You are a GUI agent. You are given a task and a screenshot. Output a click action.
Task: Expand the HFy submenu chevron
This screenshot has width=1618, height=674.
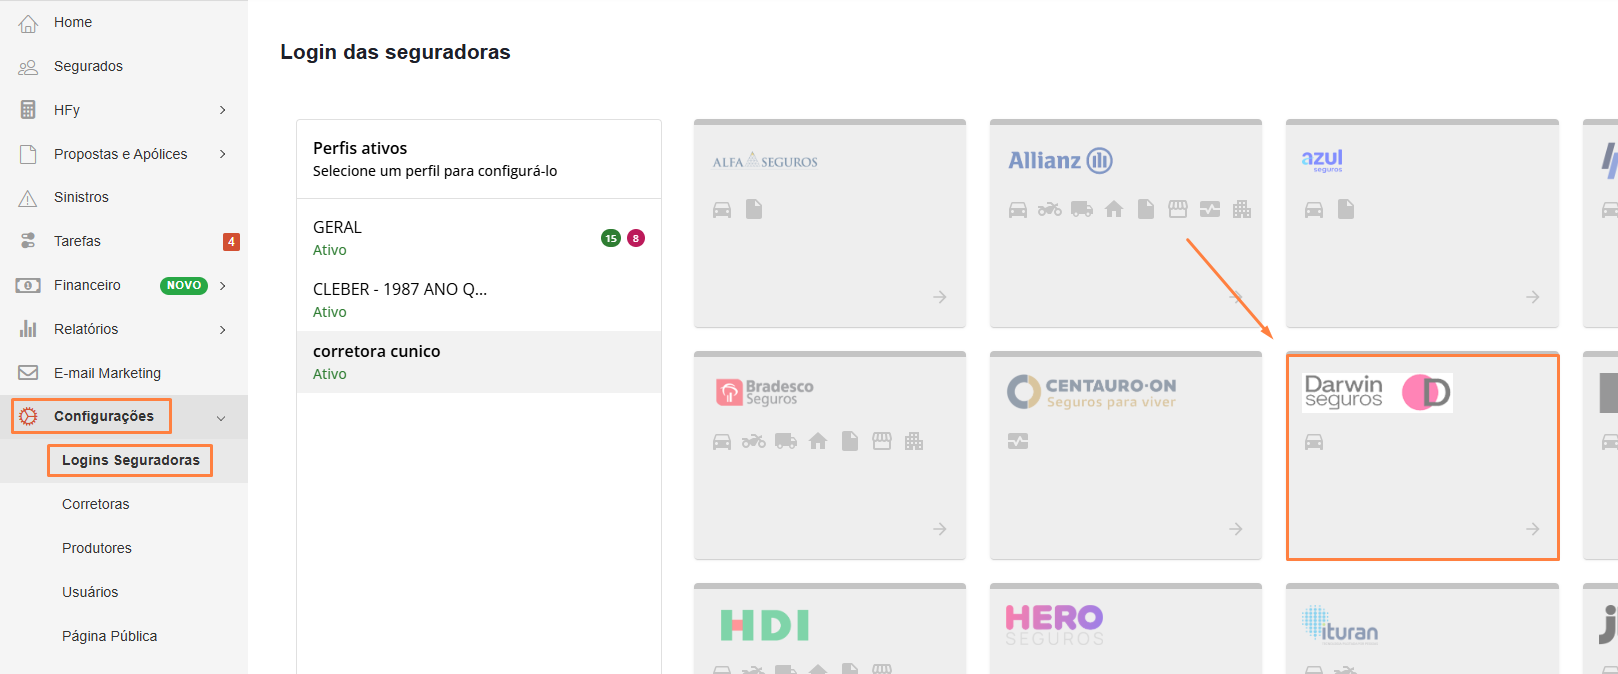tap(222, 110)
